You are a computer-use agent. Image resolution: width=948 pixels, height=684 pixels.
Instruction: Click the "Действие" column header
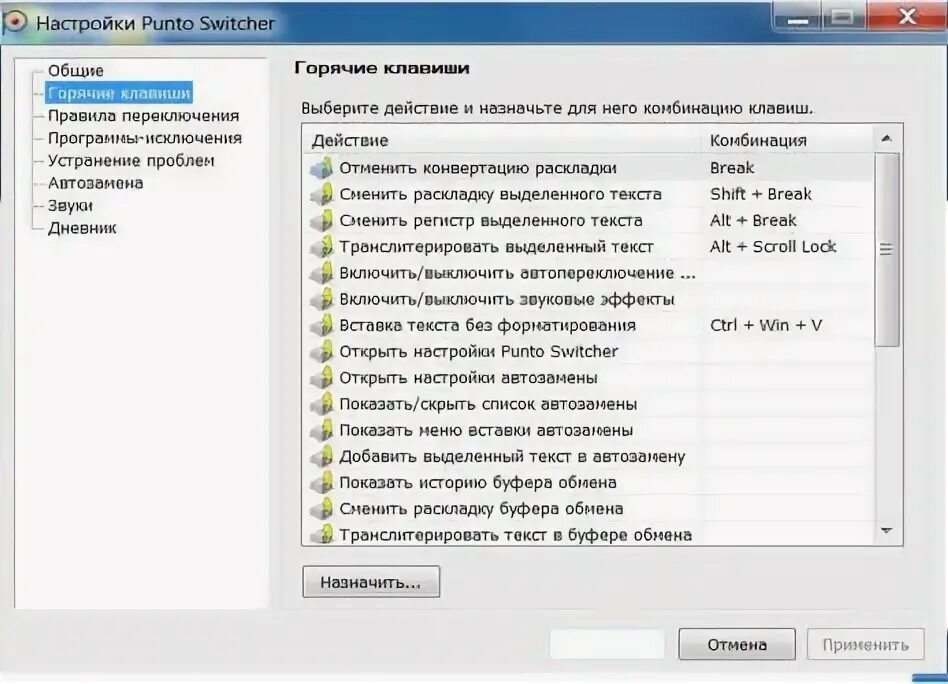point(504,140)
